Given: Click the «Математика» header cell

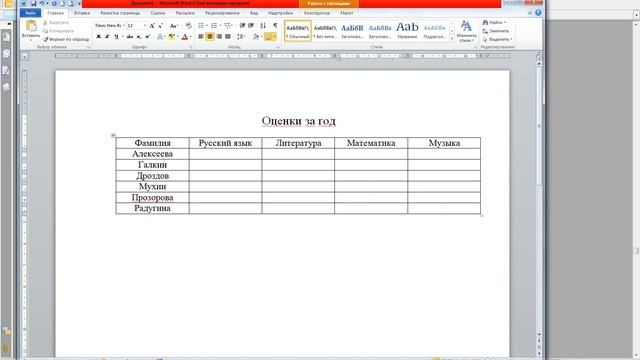Looking at the screenshot, I should [371, 143].
